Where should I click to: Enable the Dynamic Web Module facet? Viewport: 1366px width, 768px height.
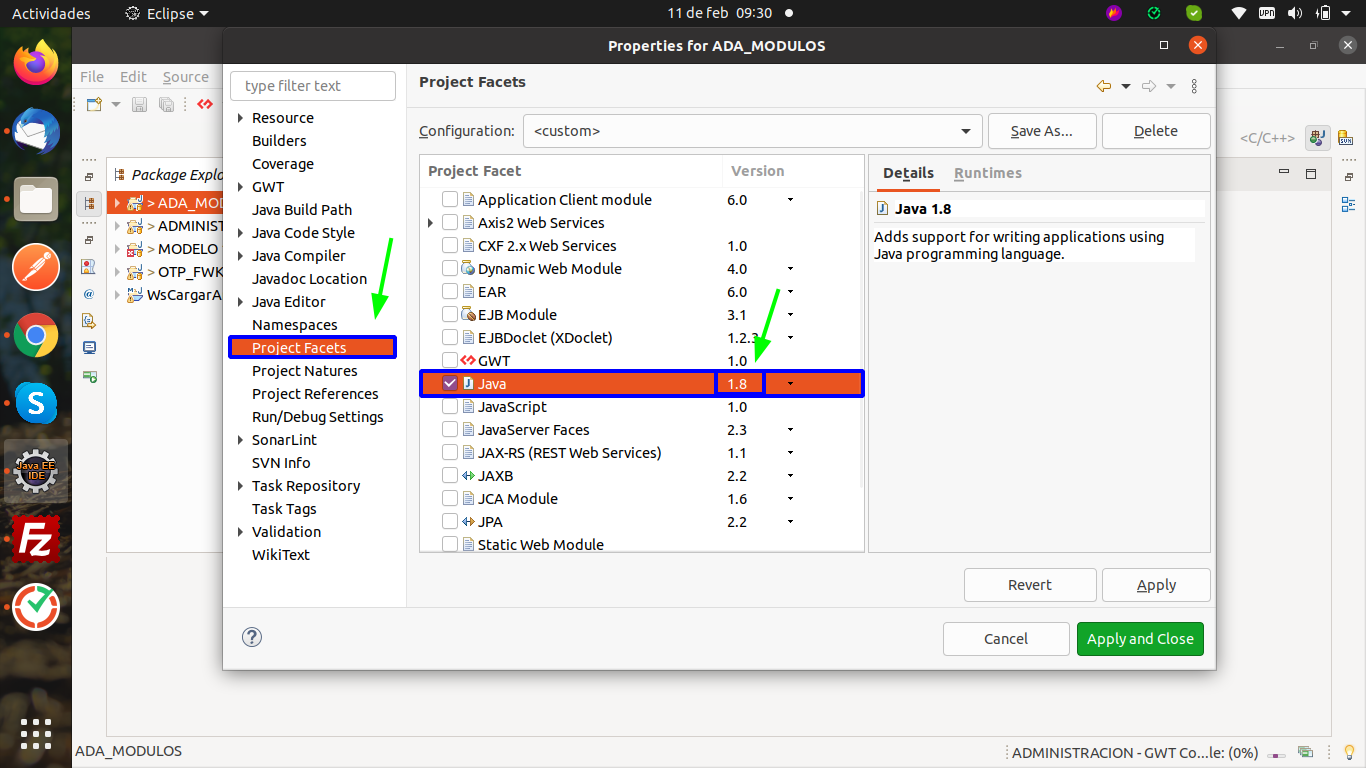coord(450,269)
